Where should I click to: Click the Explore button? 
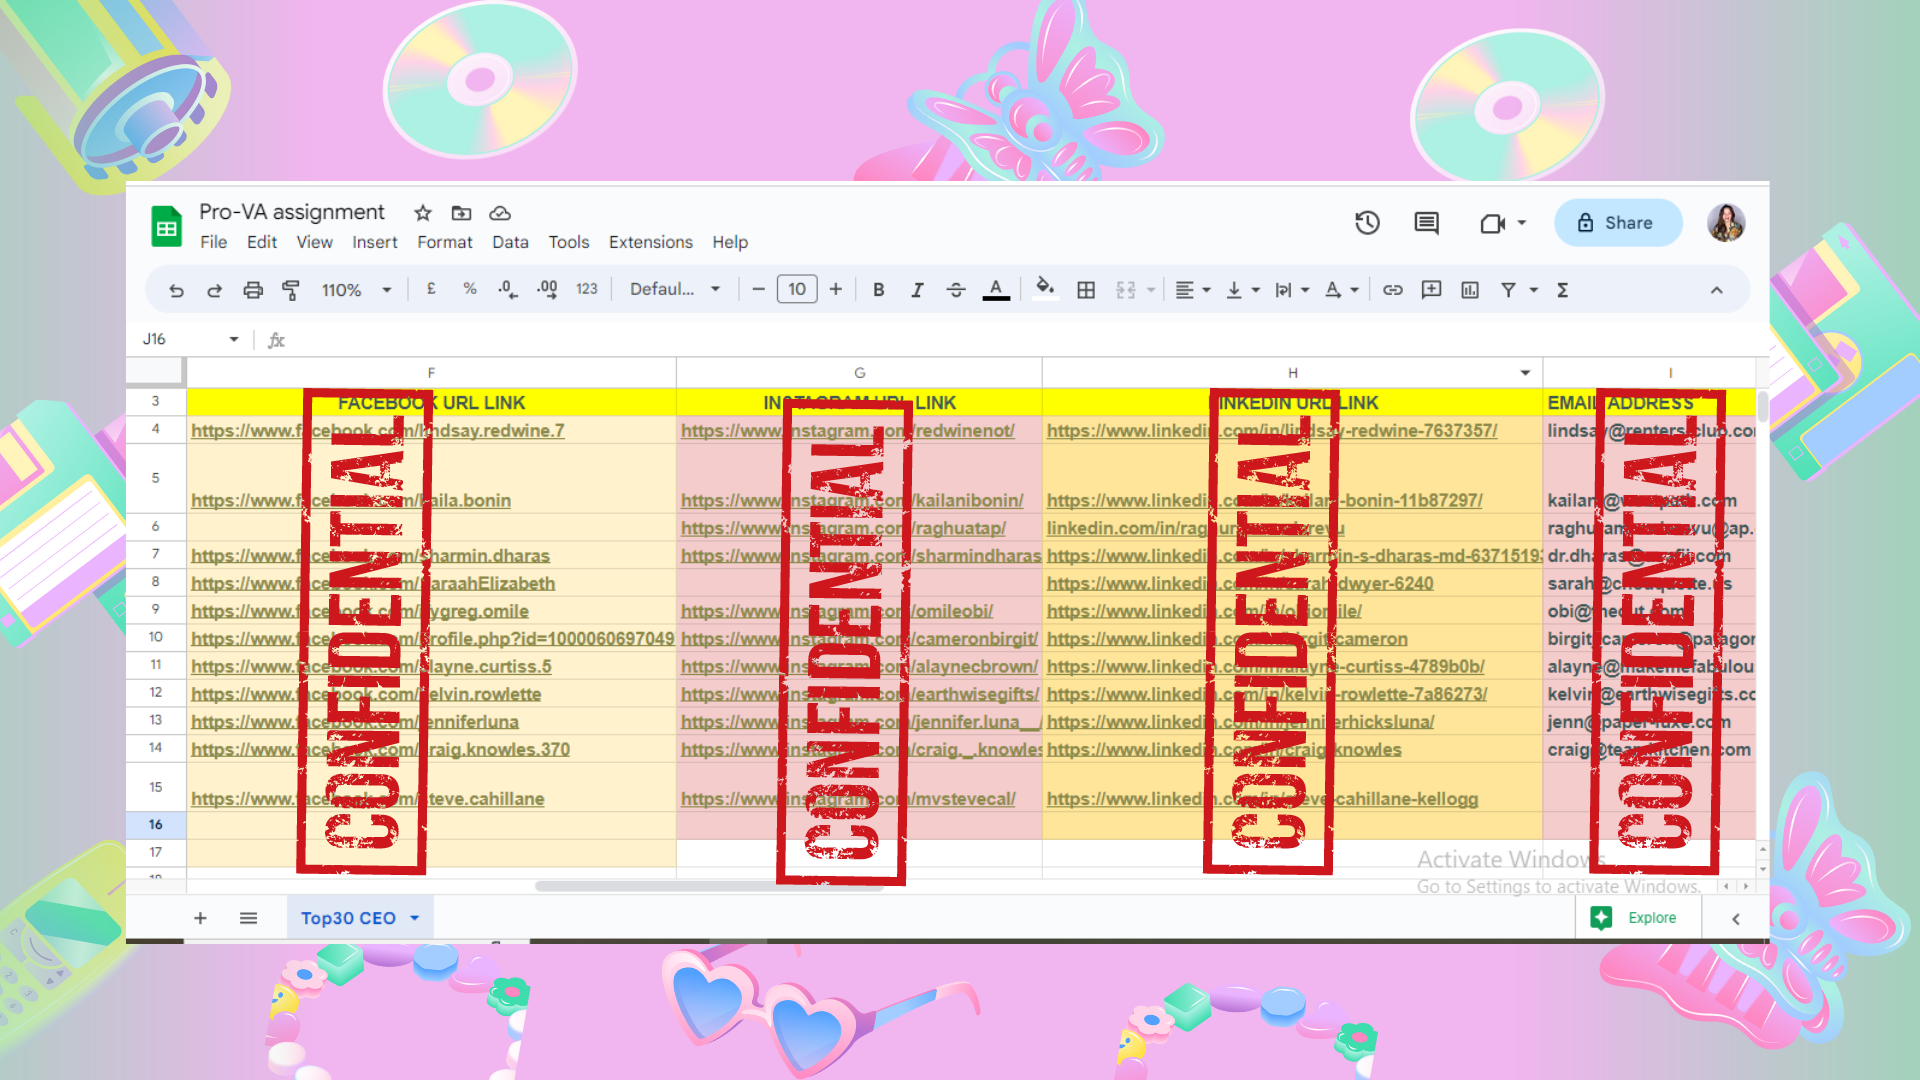pyautogui.click(x=1638, y=918)
